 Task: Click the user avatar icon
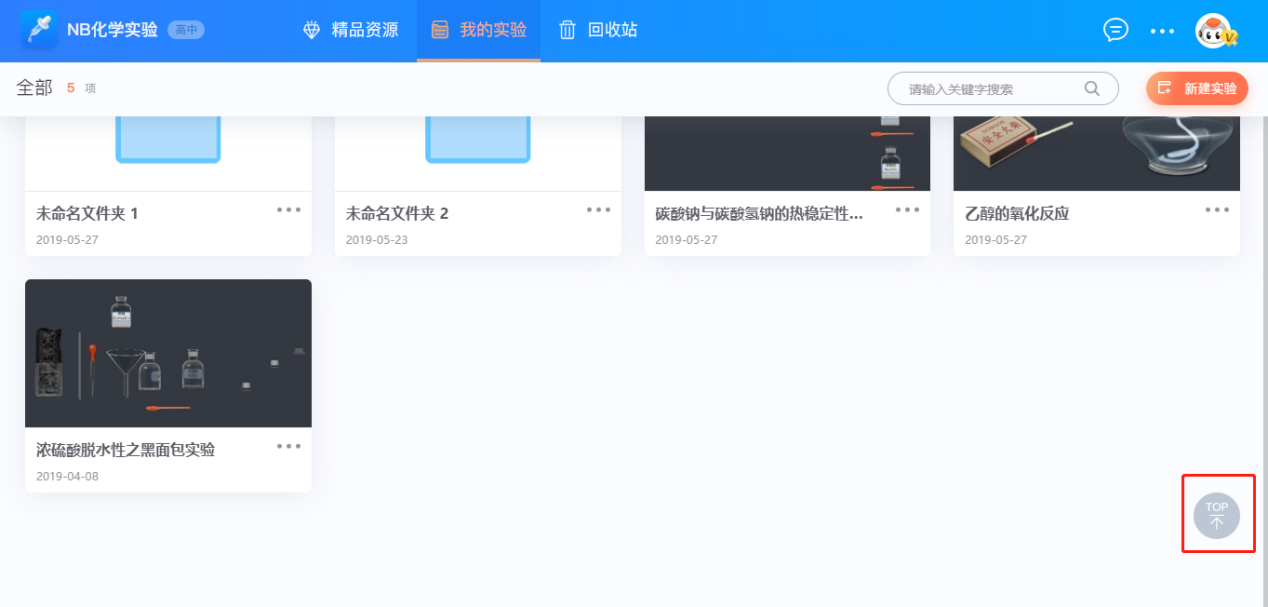[1215, 31]
